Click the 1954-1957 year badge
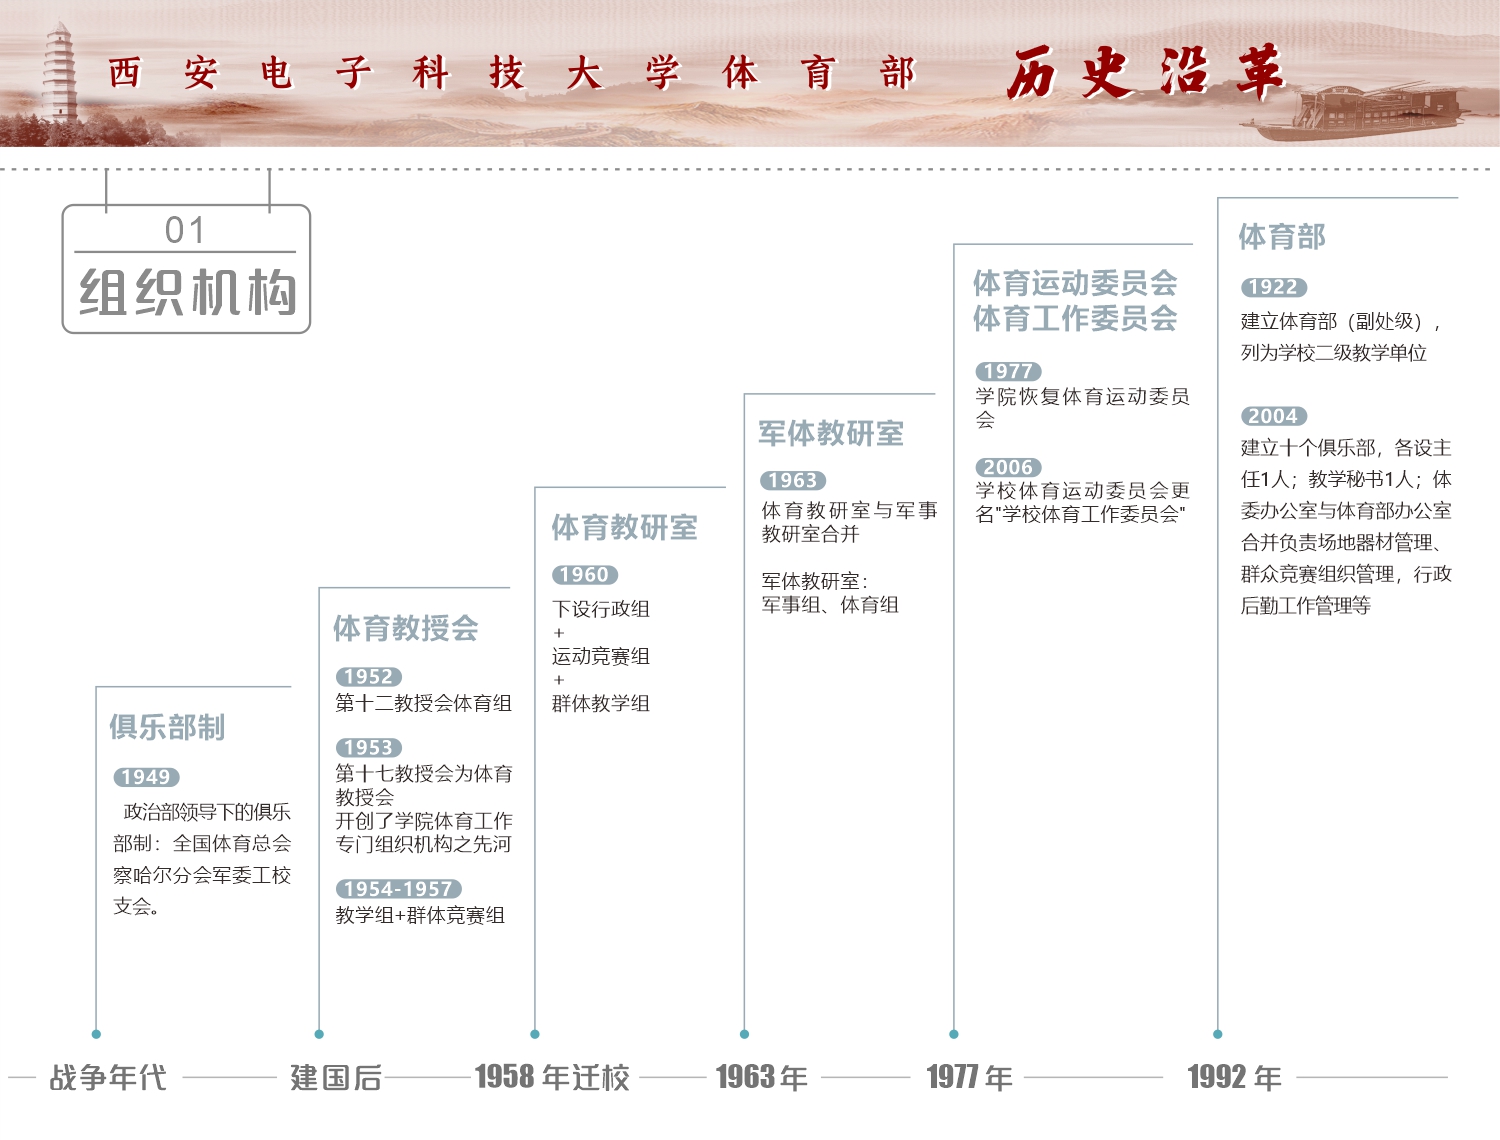Viewport: 1500px width, 1140px height. (x=398, y=889)
